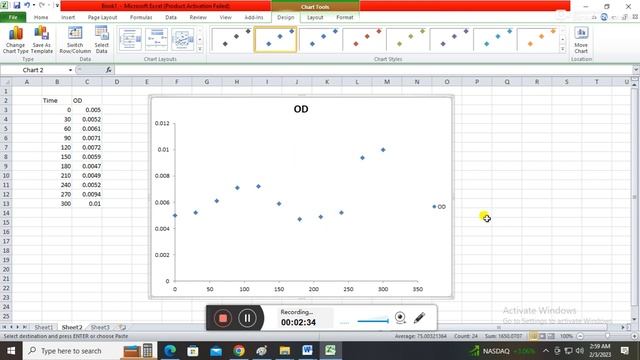The width and height of the screenshot is (640, 360).
Task: Toggle webcam icon in recorder bar
Action: click(x=400, y=318)
